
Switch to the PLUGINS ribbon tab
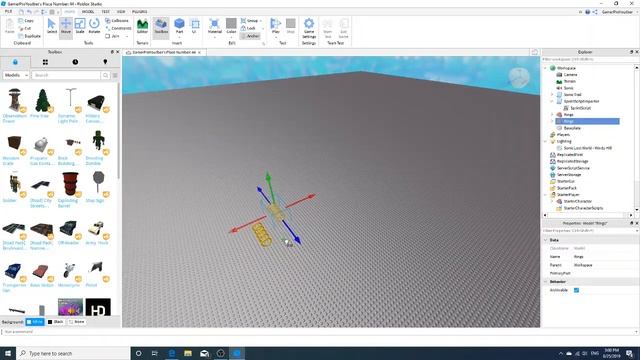140,11
